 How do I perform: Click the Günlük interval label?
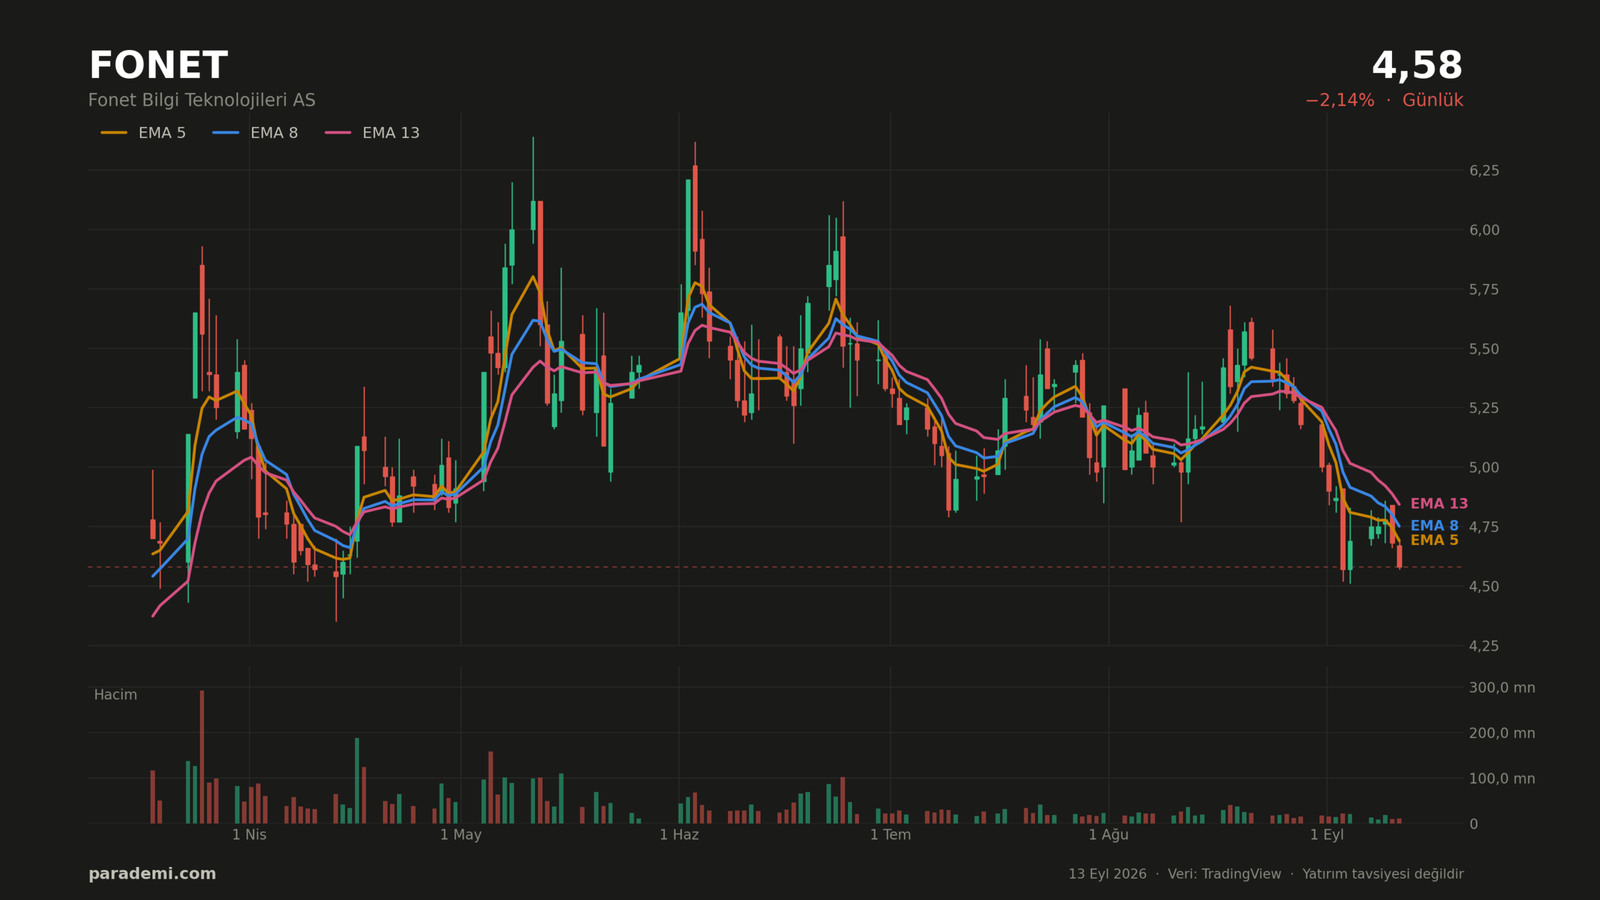point(1432,100)
